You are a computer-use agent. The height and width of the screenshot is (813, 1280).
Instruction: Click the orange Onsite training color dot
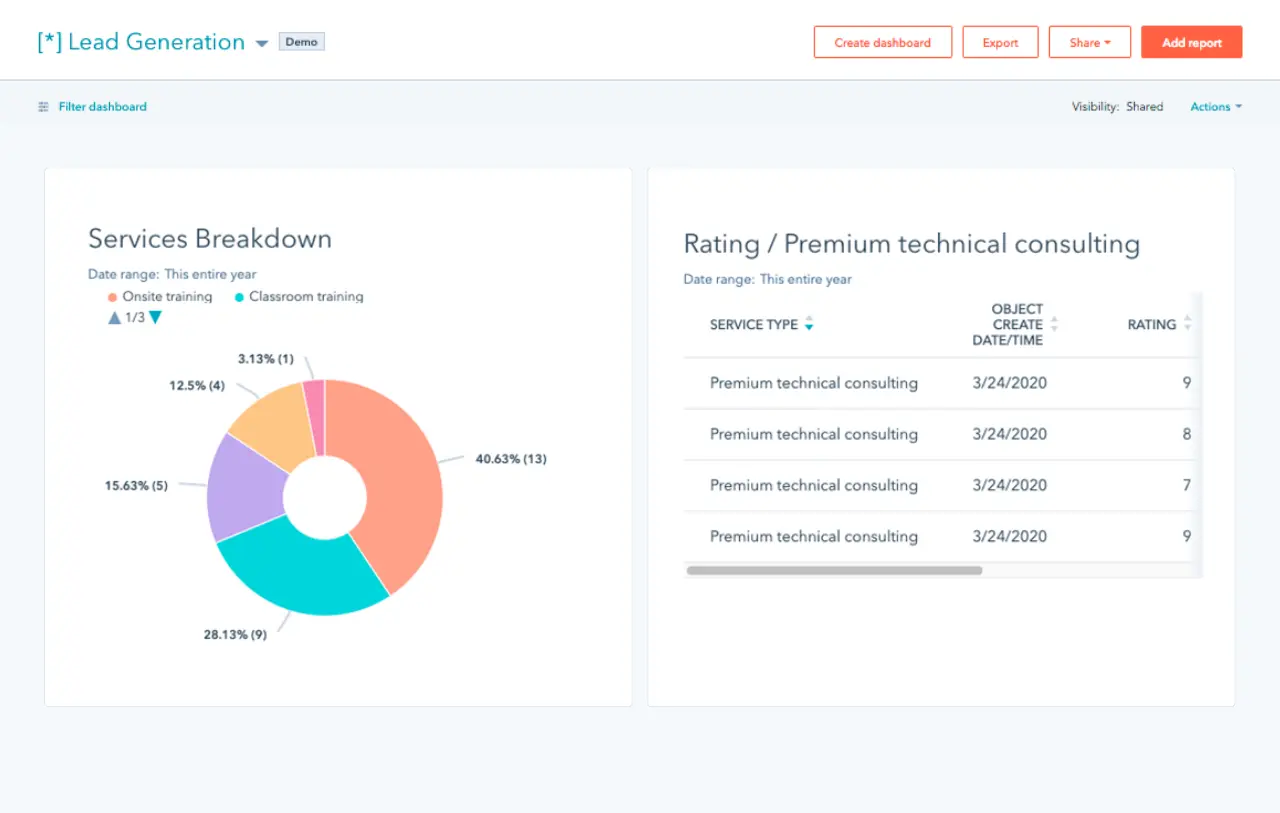point(111,297)
